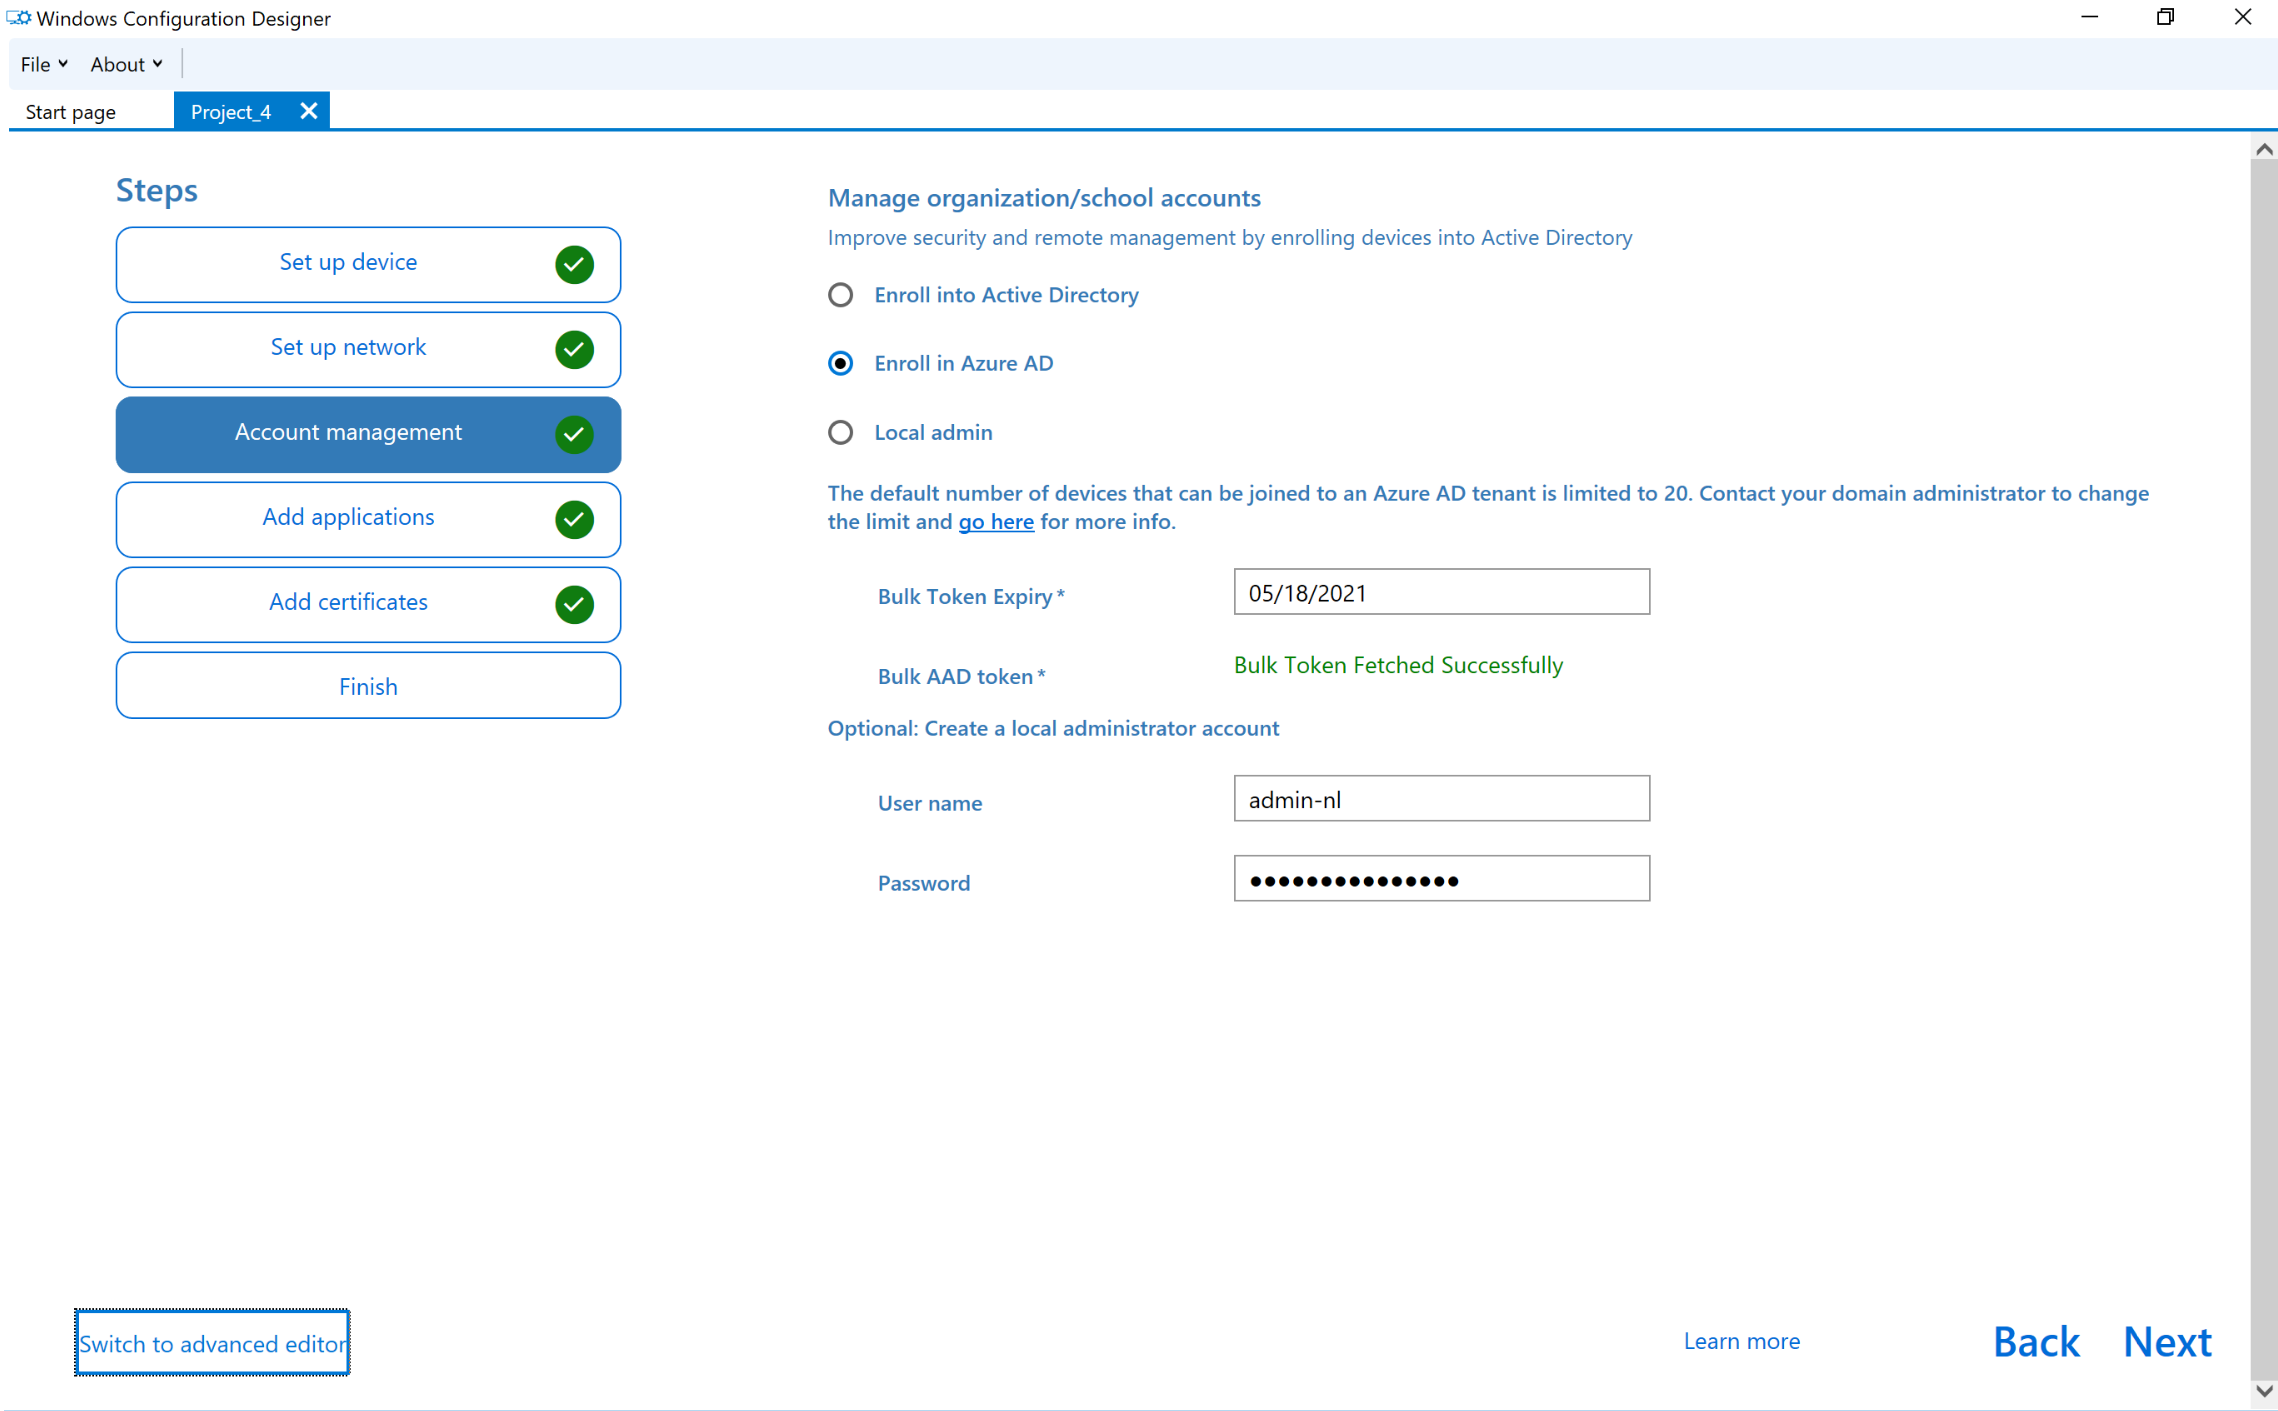Select Enroll into Active Directory radio button
The image size is (2278, 1411).
pyautogui.click(x=840, y=295)
